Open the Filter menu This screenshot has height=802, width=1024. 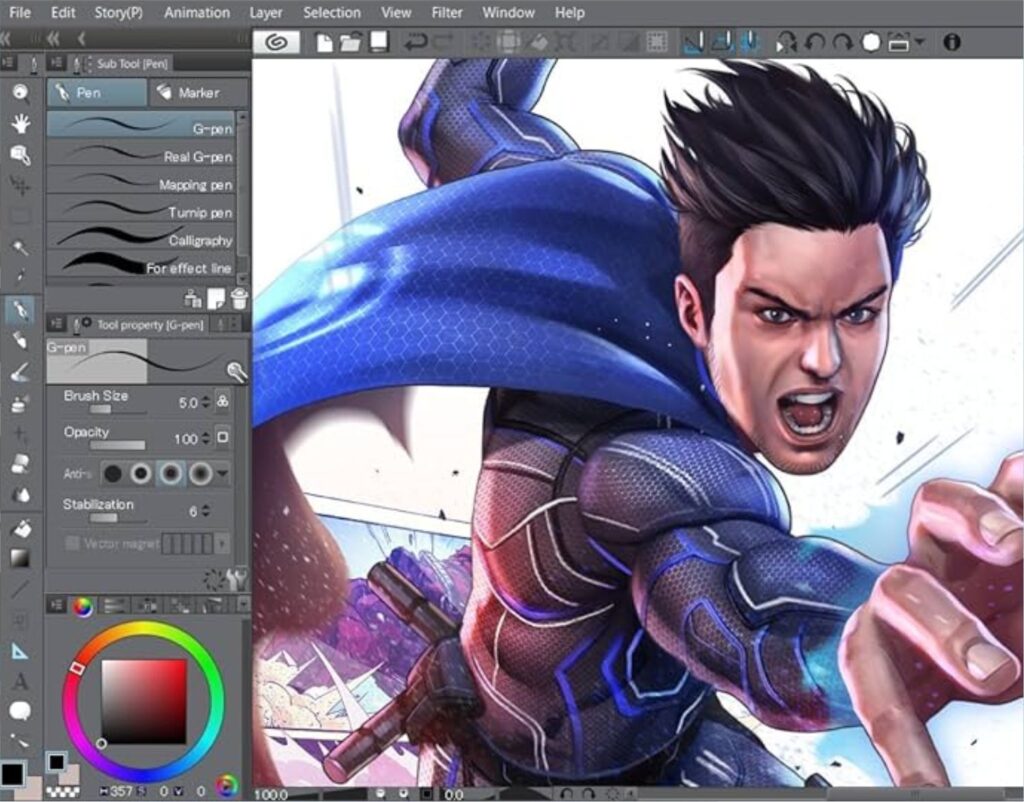(446, 13)
